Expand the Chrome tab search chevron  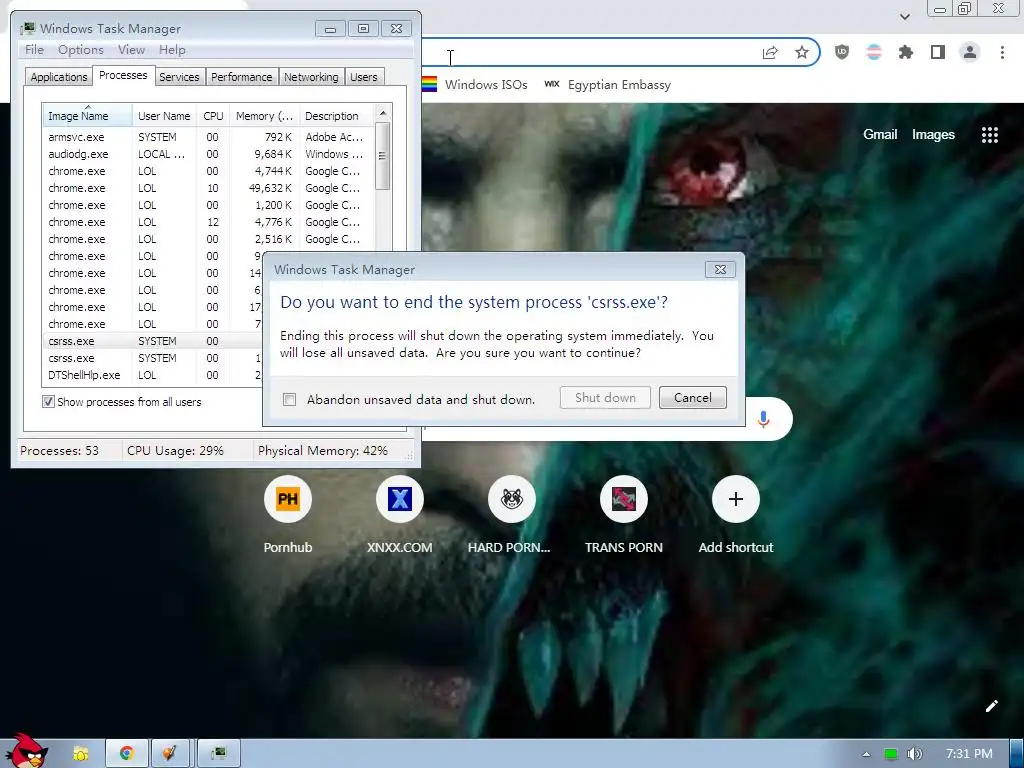[x=905, y=16]
